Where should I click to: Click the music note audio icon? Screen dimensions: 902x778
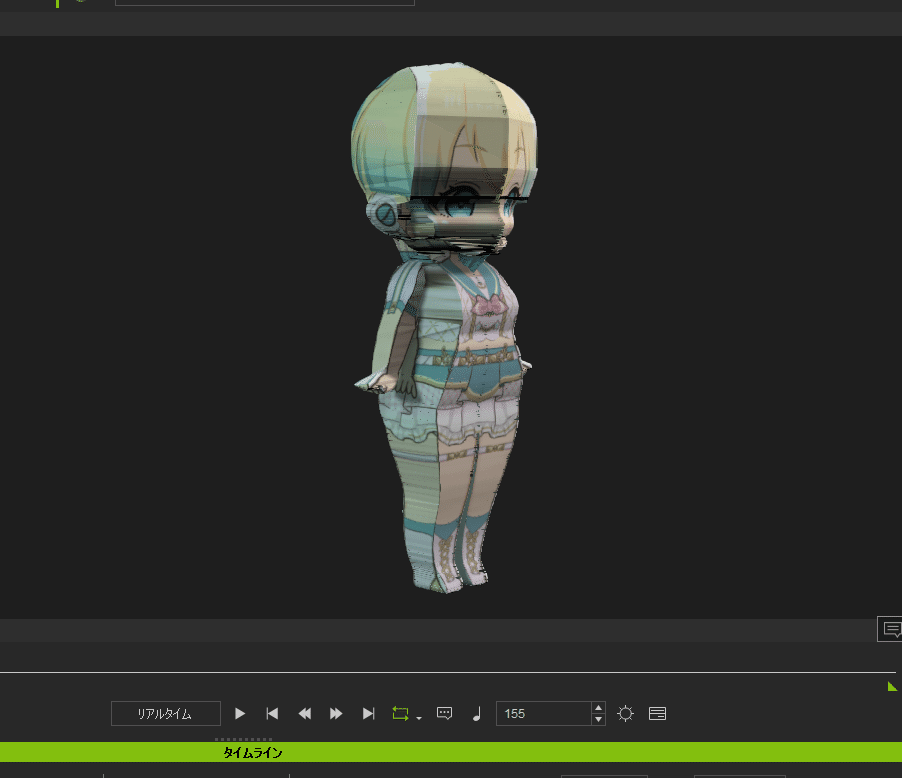476,714
